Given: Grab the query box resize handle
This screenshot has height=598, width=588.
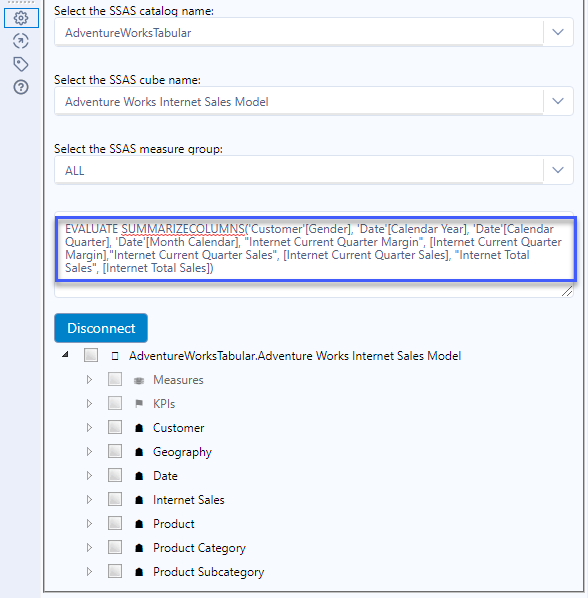Looking at the screenshot, I should pos(567,291).
